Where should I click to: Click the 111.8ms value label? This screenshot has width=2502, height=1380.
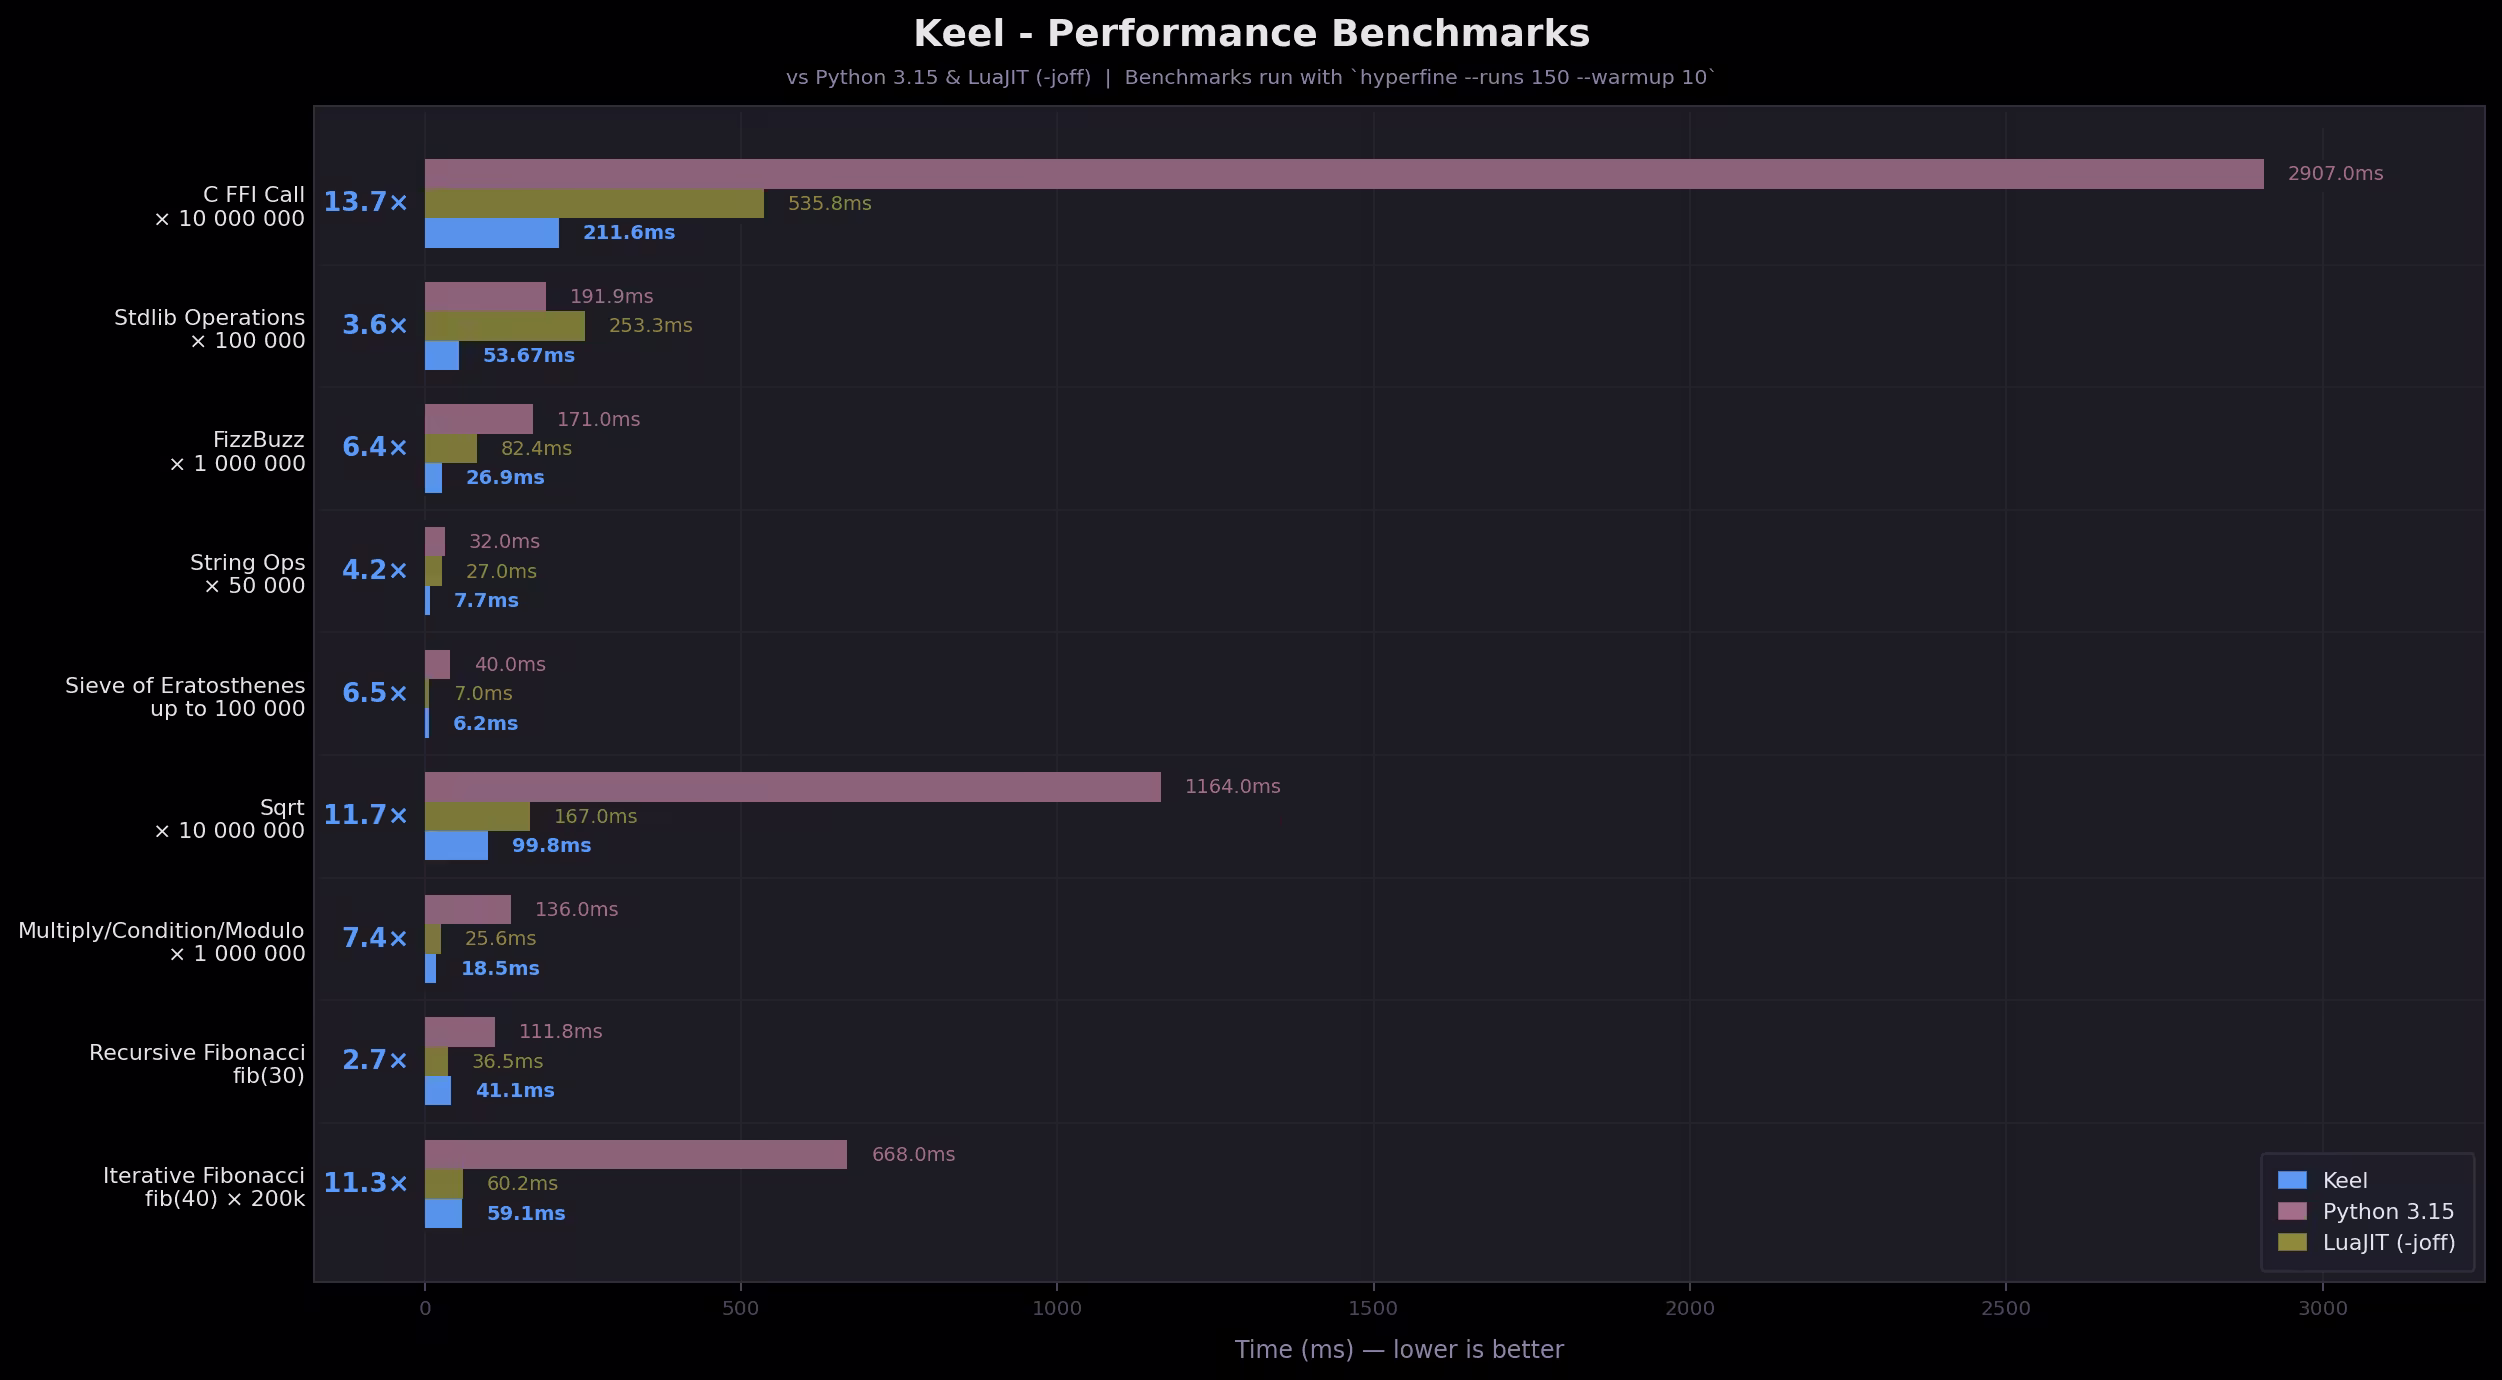click(560, 1032)
